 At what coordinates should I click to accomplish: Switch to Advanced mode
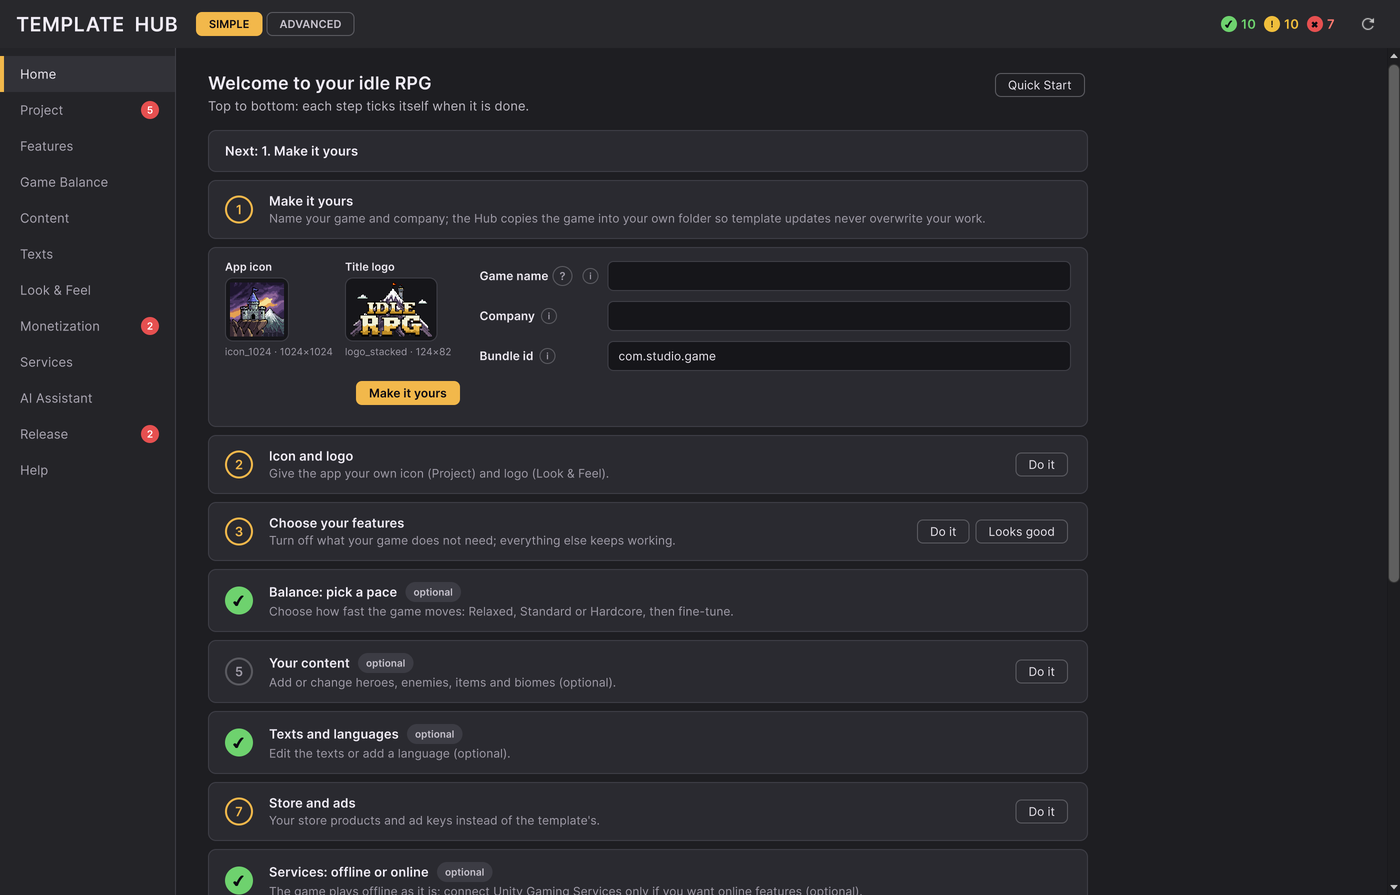click(310, 24)
